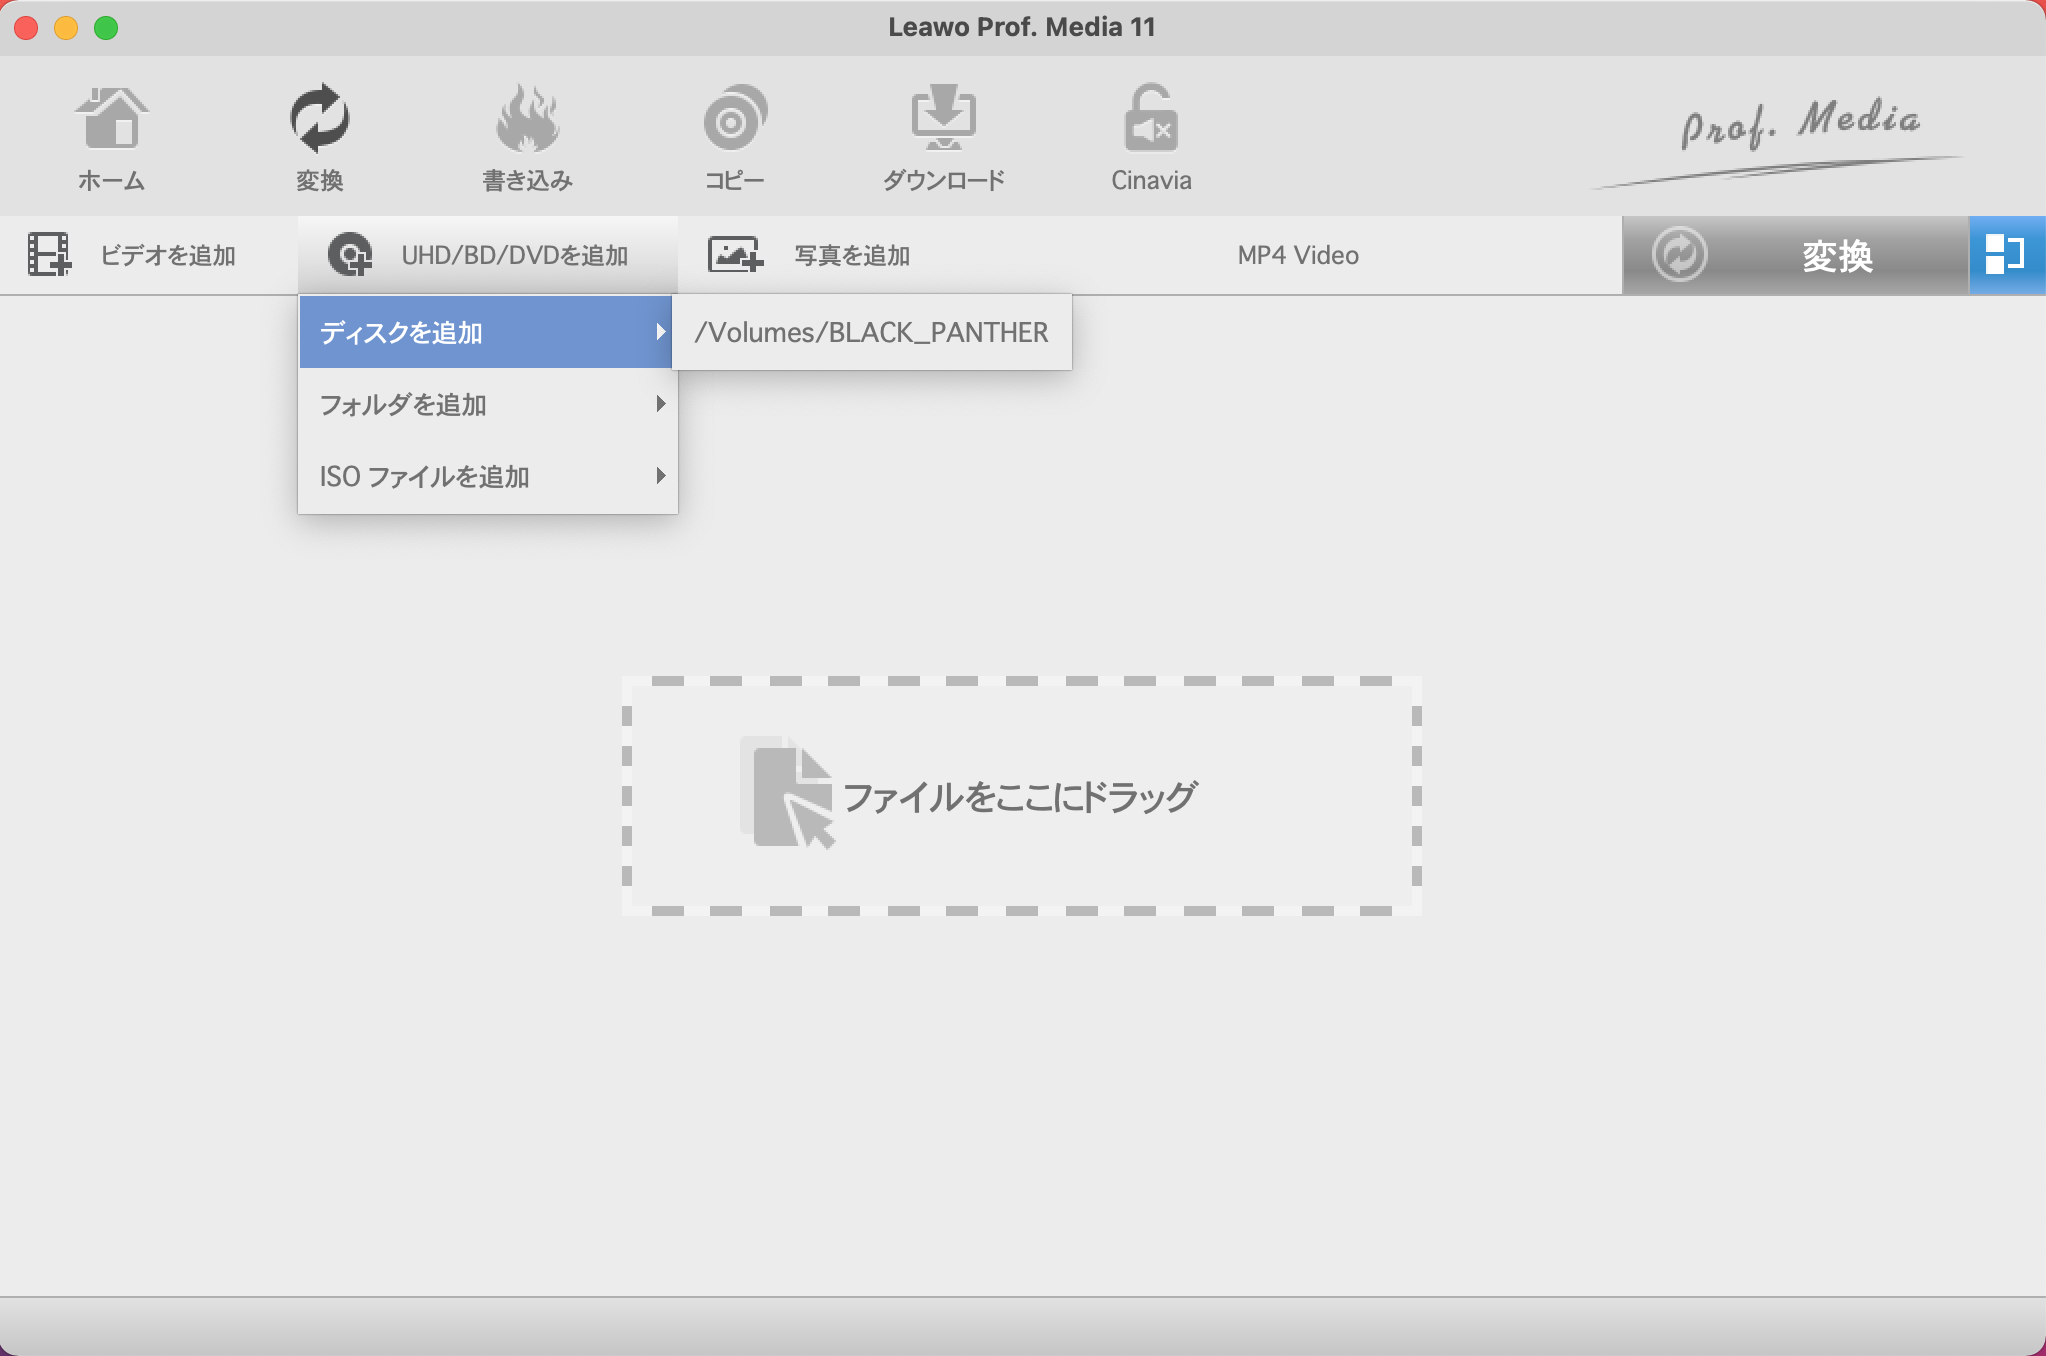
Task: Maximize the window with green button
Action: [106, 28]
